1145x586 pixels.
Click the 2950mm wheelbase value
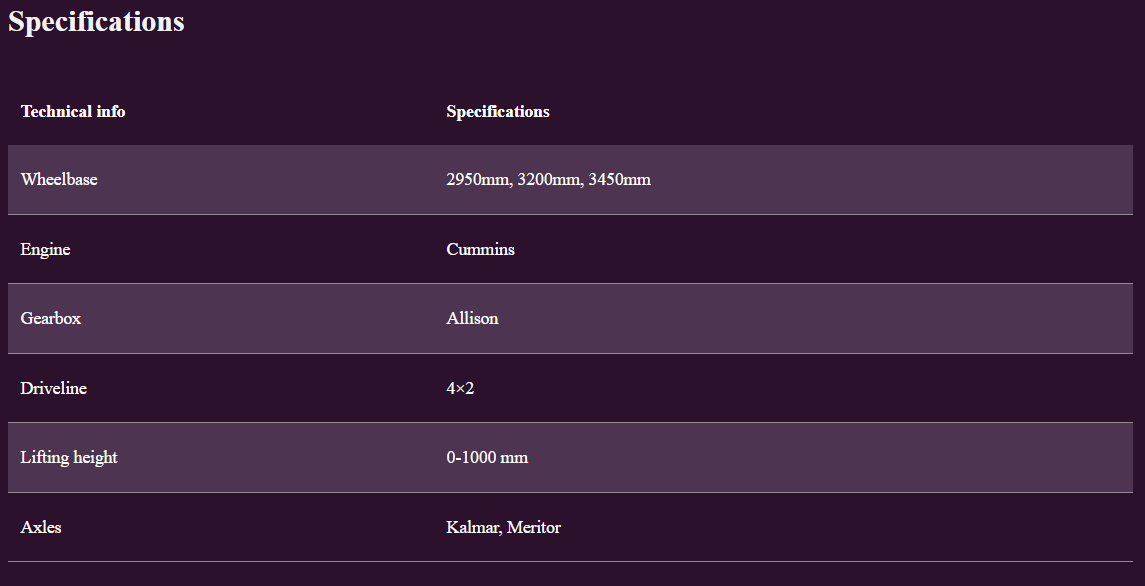(x=479, y=180)
